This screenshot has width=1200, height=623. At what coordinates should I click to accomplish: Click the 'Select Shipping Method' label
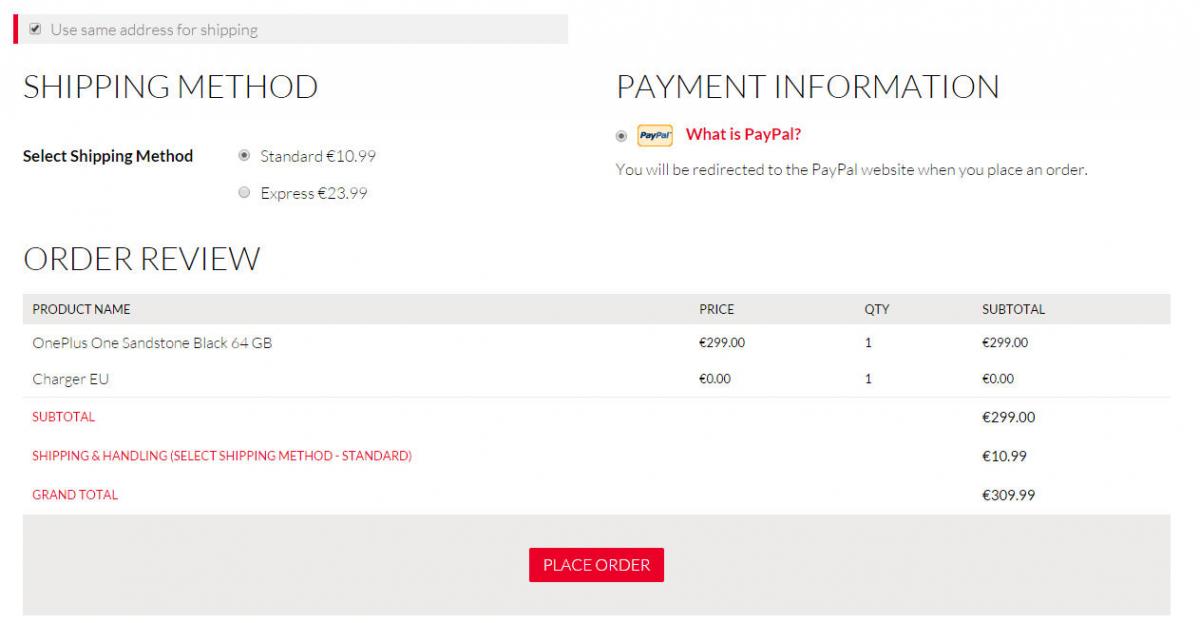(108, 156)
